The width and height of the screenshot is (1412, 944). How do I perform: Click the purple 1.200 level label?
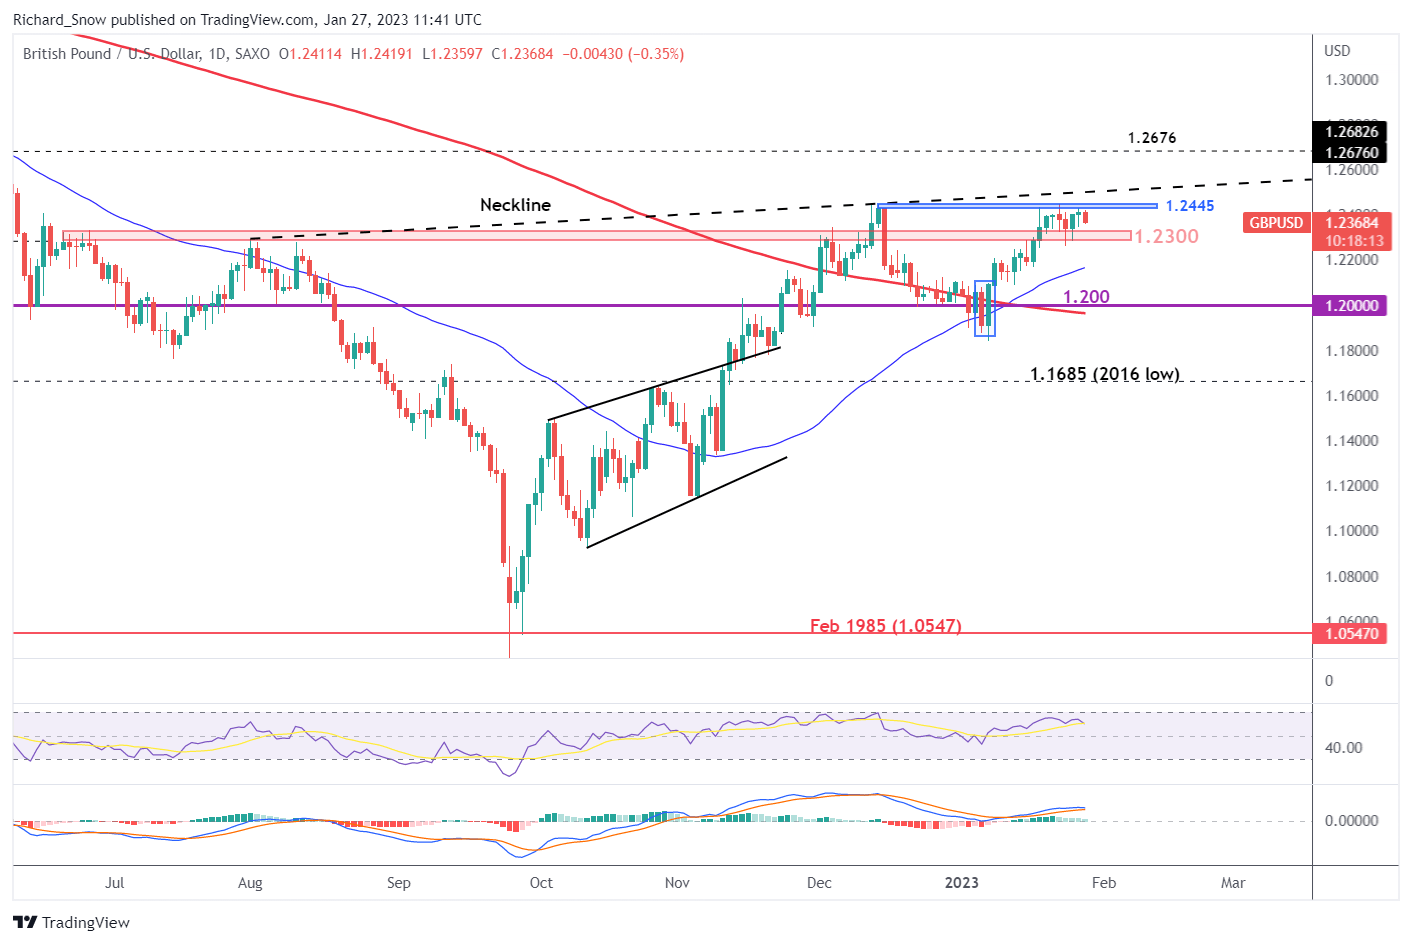point(1086,297)
